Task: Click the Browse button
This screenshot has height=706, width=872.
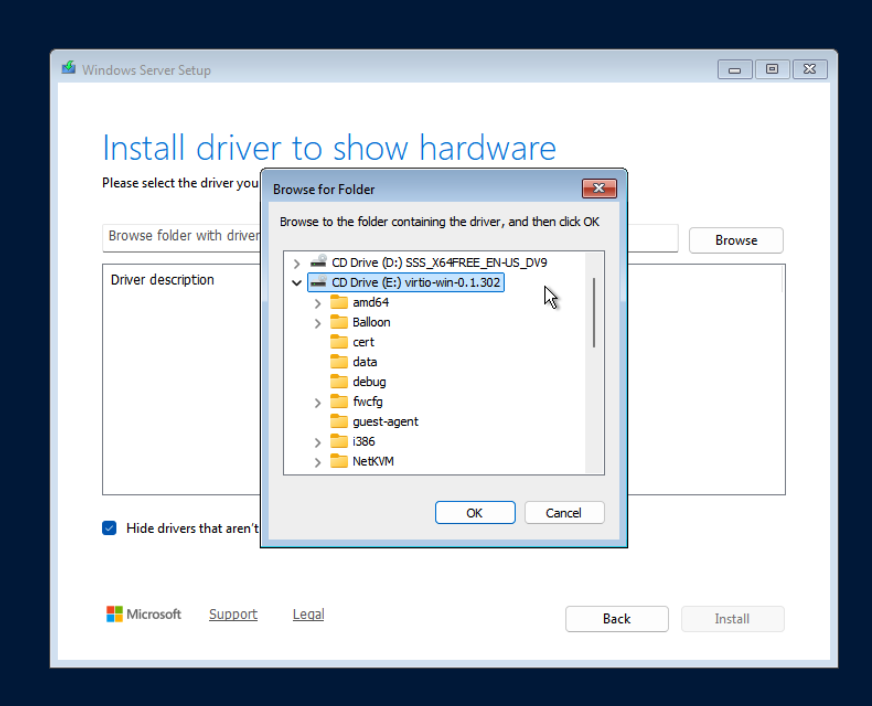Action: 736,240
